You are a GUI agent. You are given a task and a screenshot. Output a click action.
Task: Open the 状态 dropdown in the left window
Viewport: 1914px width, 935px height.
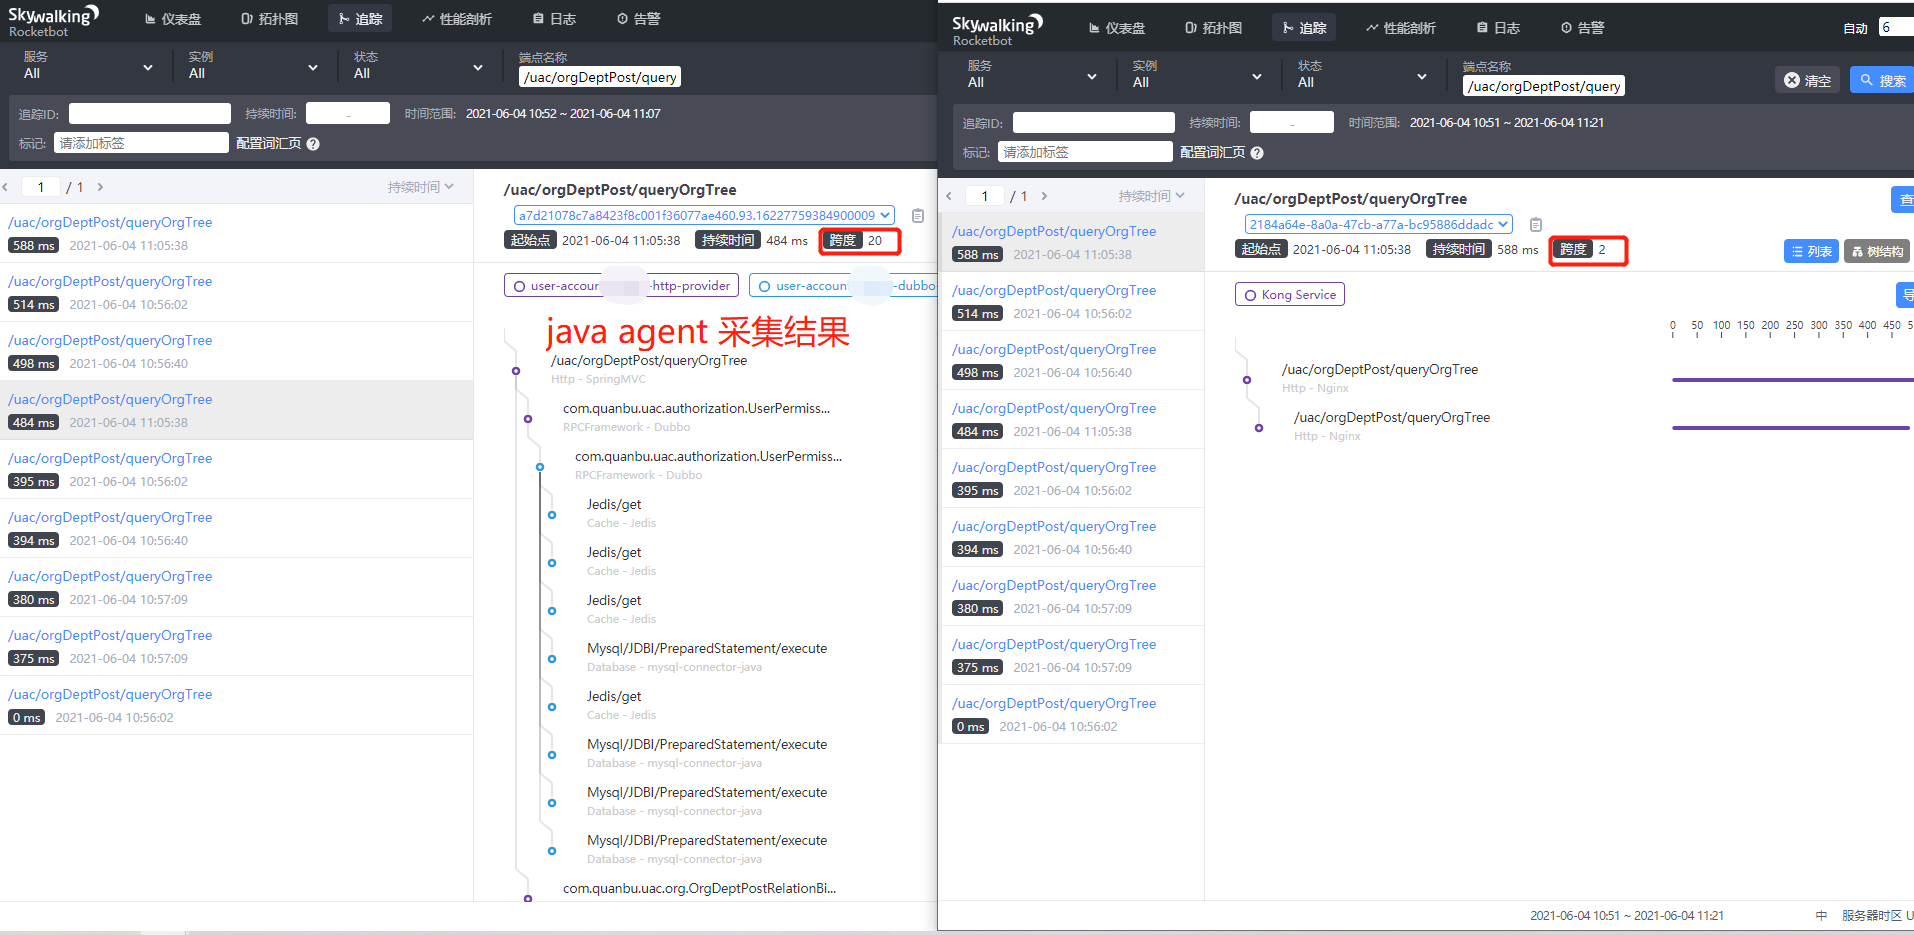click(418, 66)
